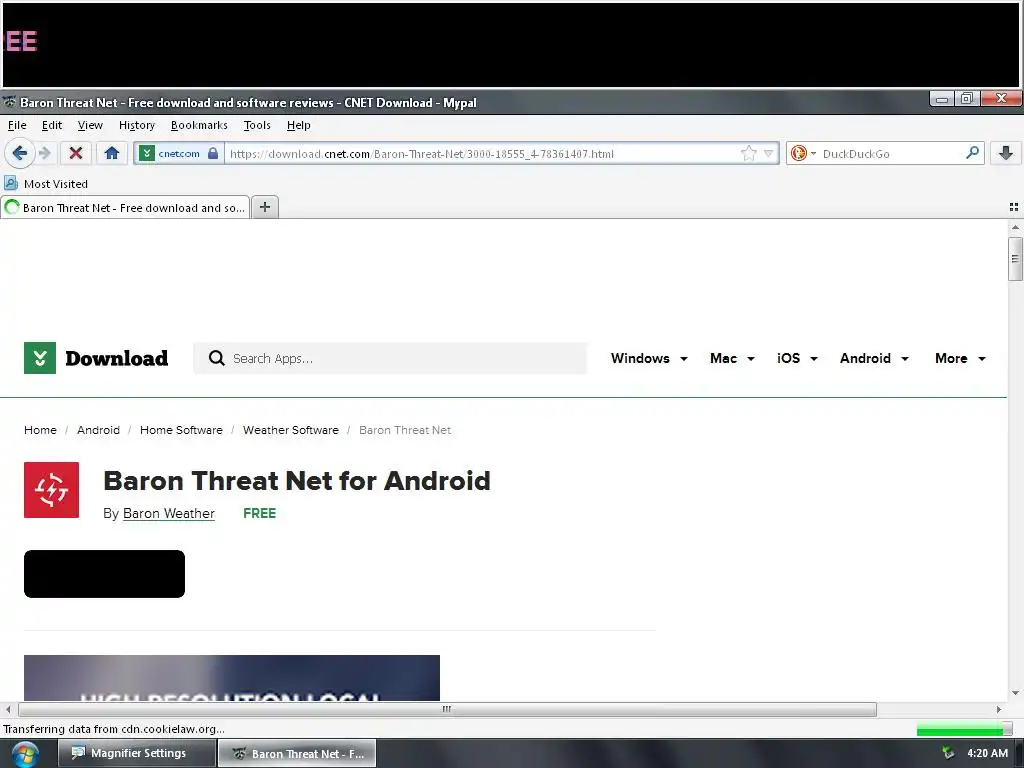Open the Help menu
This screenshot has width=1024, height=768.
(x=298, y=125)
